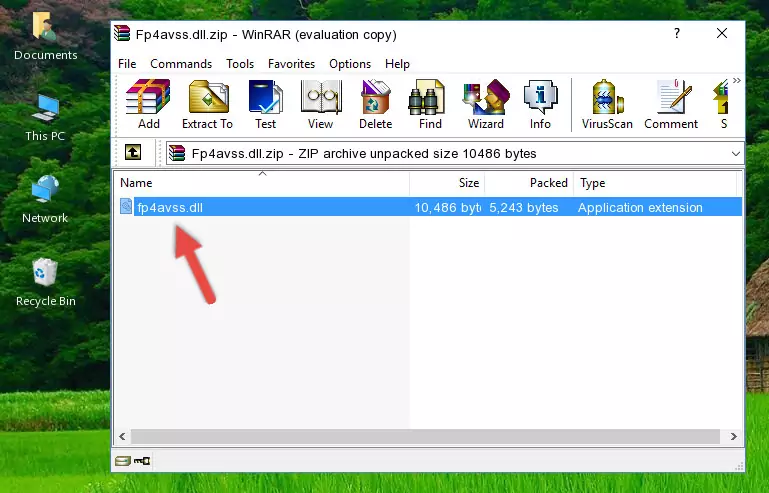Launch the Wizard tool
Screen dimensions: 769x493
click(x=486, y=104)
